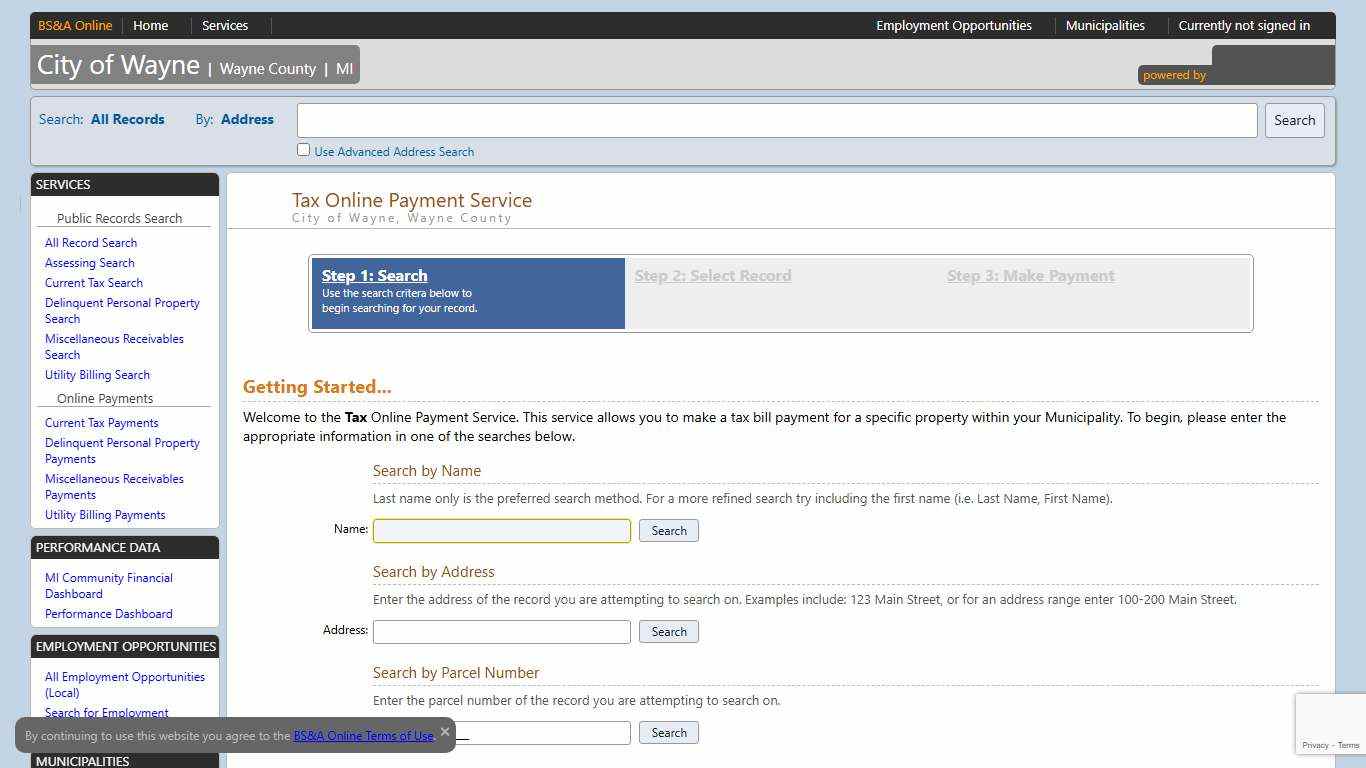Switch to Step 3: Make Payment
The width and height of the screenshot is (1366, 768).
coord(1030,276)
